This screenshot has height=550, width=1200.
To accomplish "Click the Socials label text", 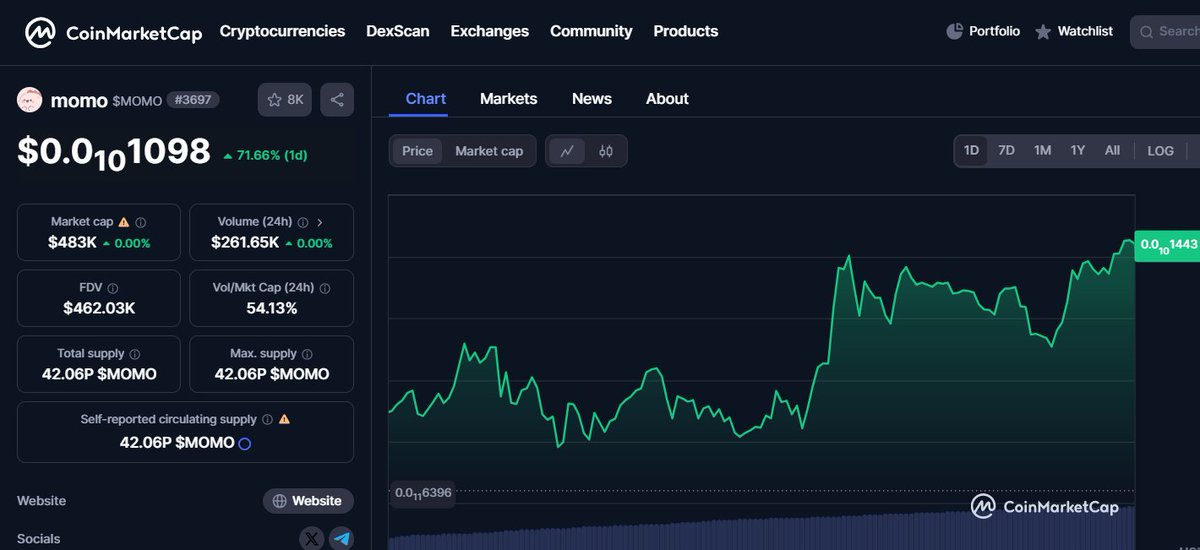I will (39, 539).
